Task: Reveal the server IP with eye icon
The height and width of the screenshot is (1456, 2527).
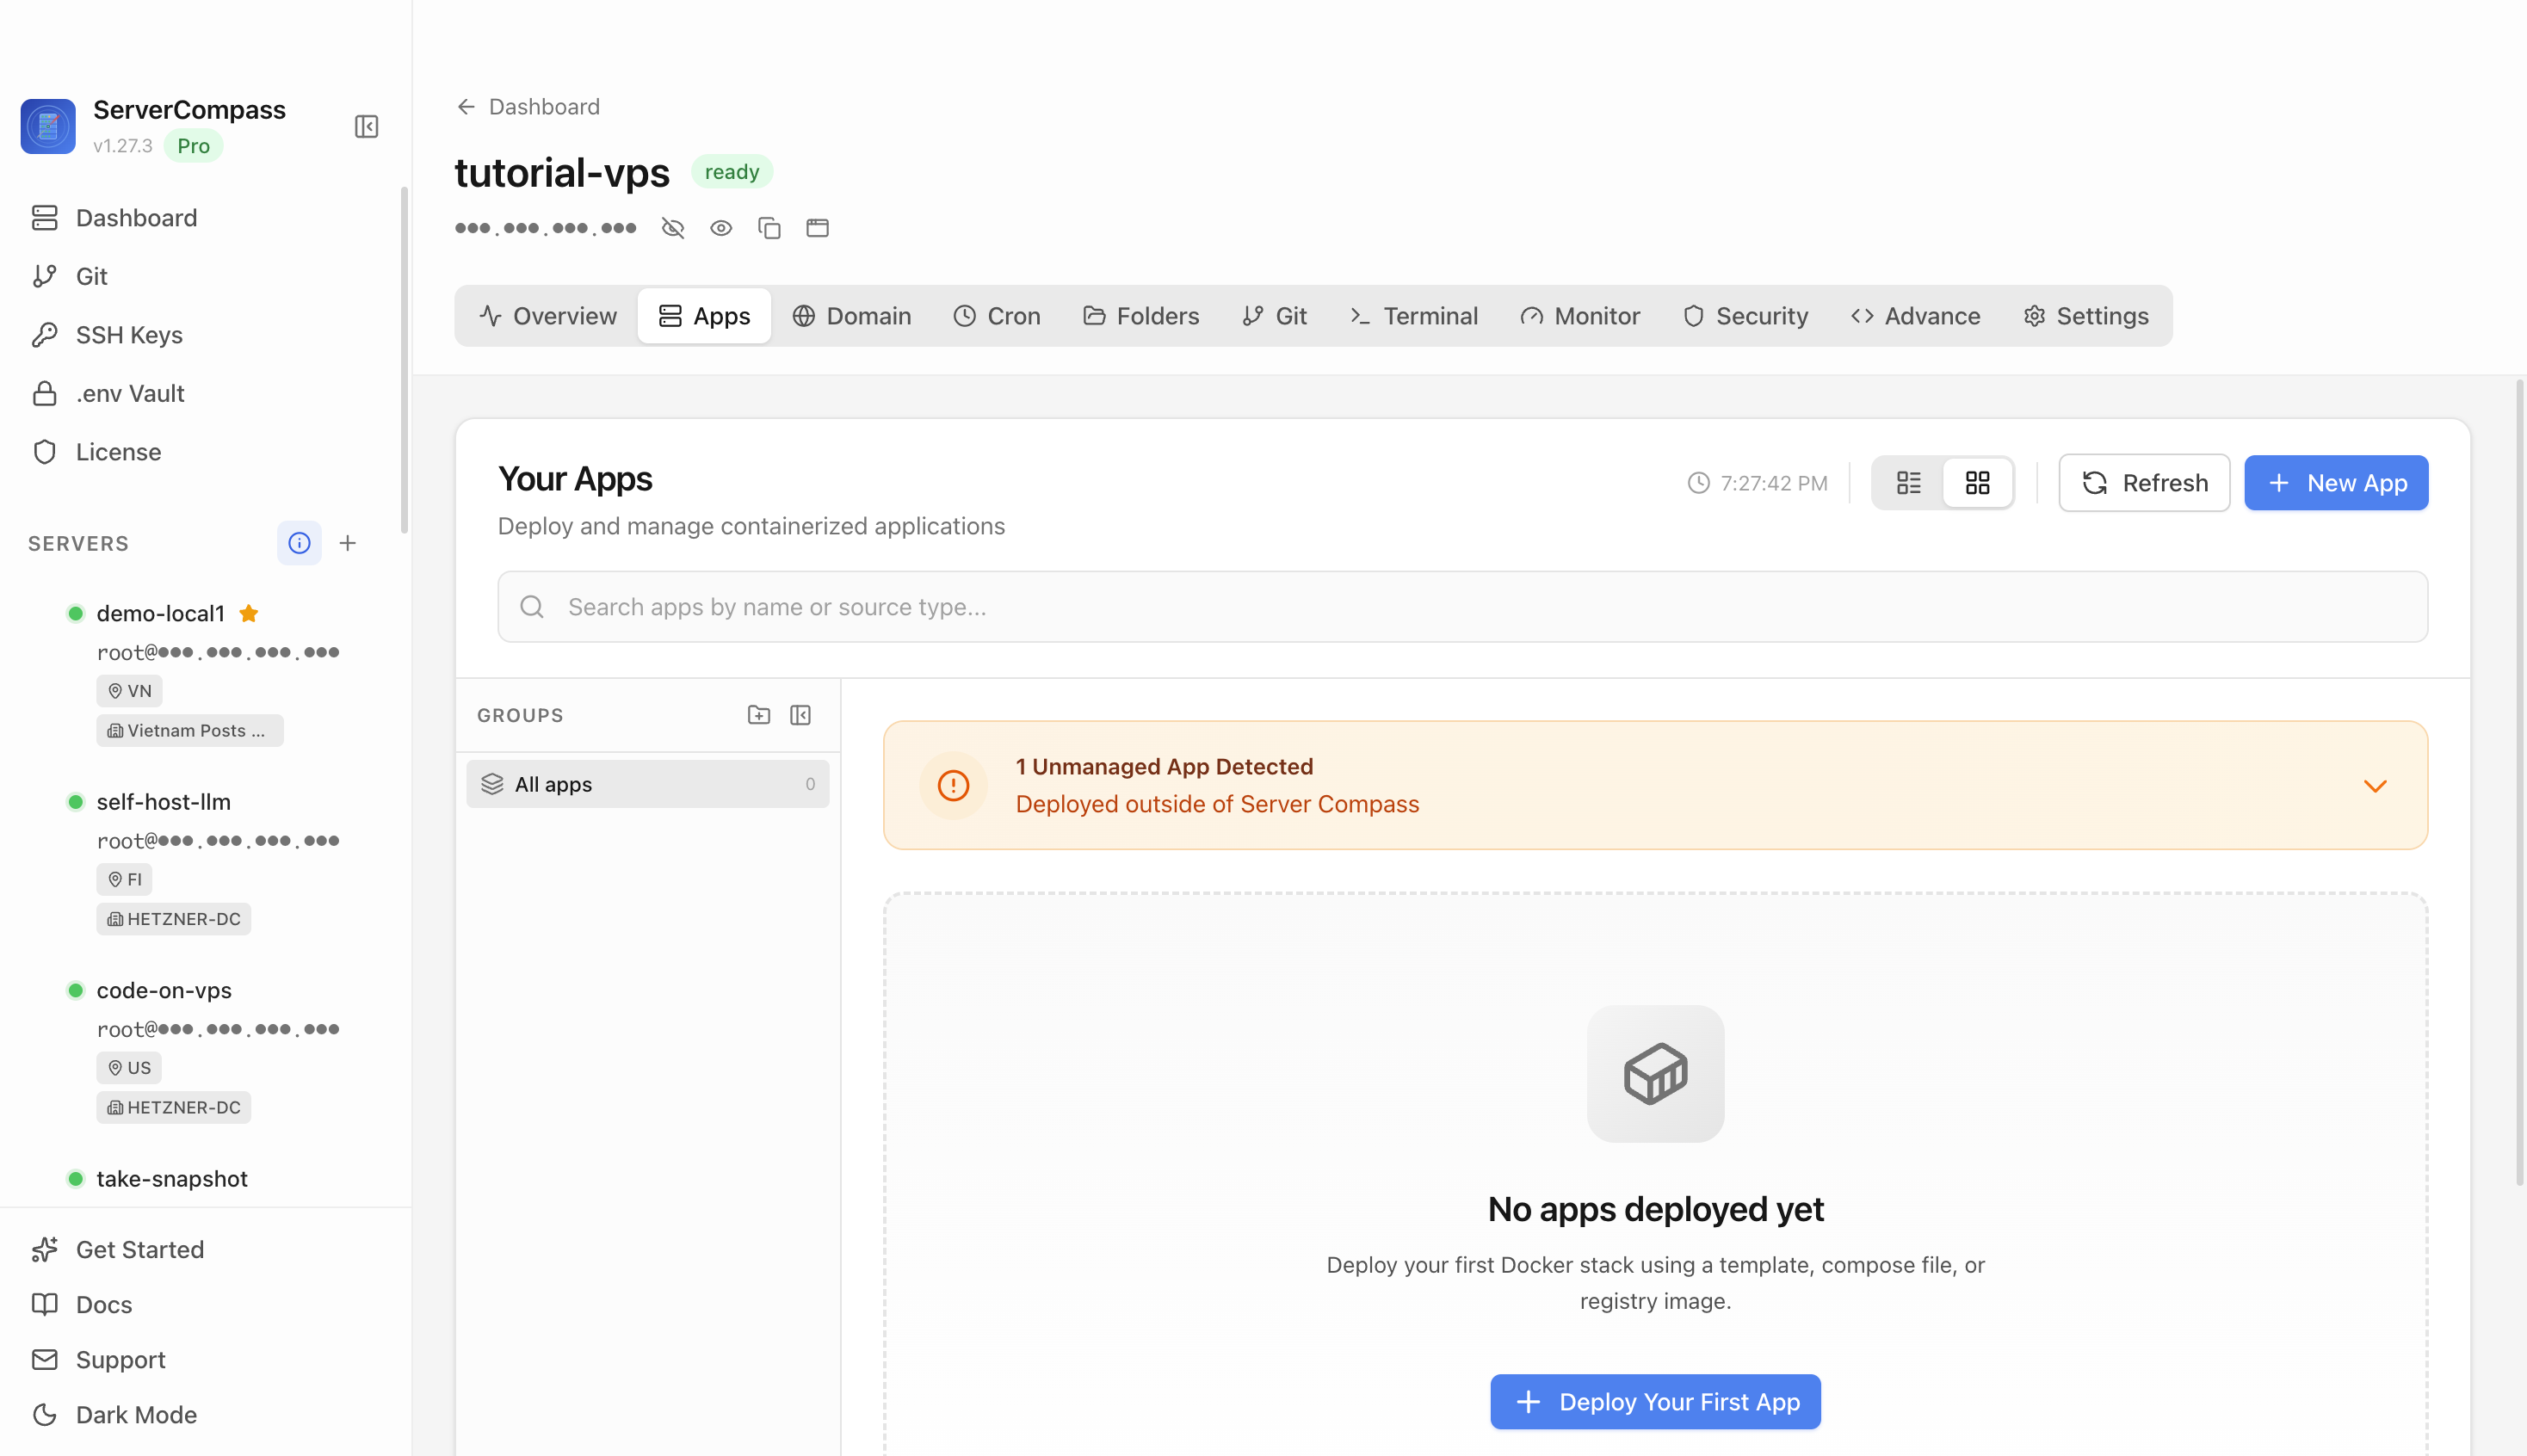Action: (x=721, y=228)
